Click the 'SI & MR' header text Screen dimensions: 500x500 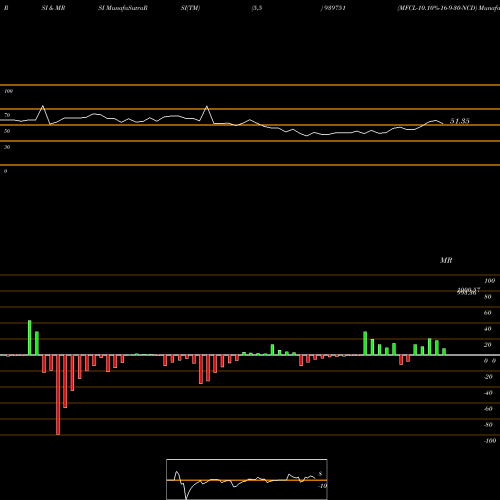[x=53, y=8]
